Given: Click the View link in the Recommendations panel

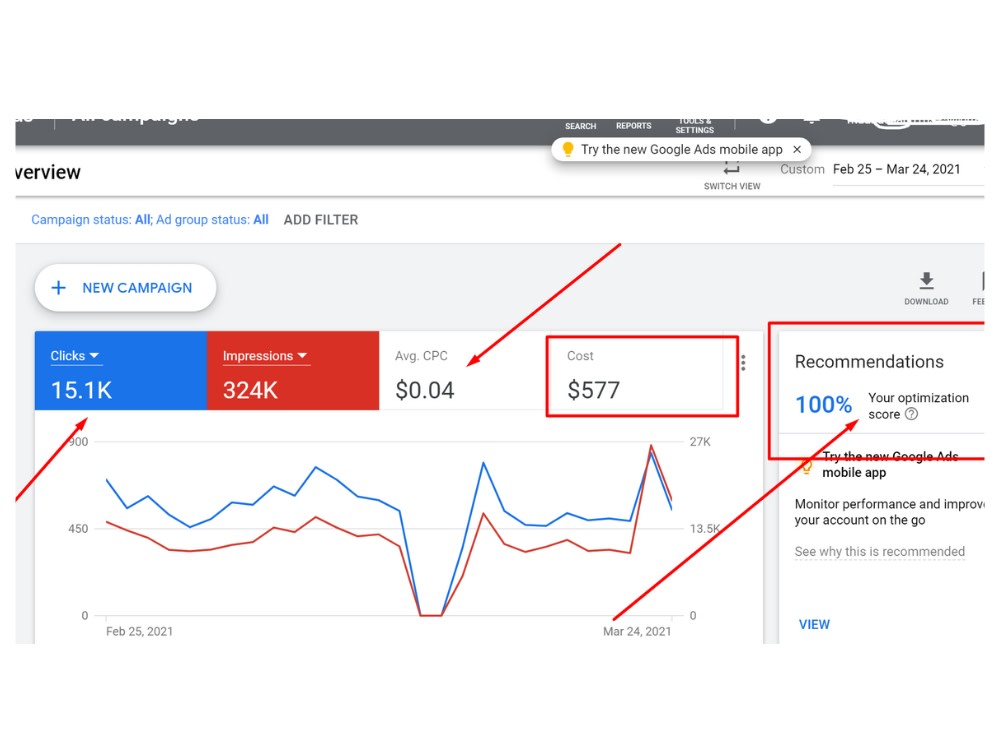Looking at the screenshot, I should pyautogui.click(x=814, y=624).
